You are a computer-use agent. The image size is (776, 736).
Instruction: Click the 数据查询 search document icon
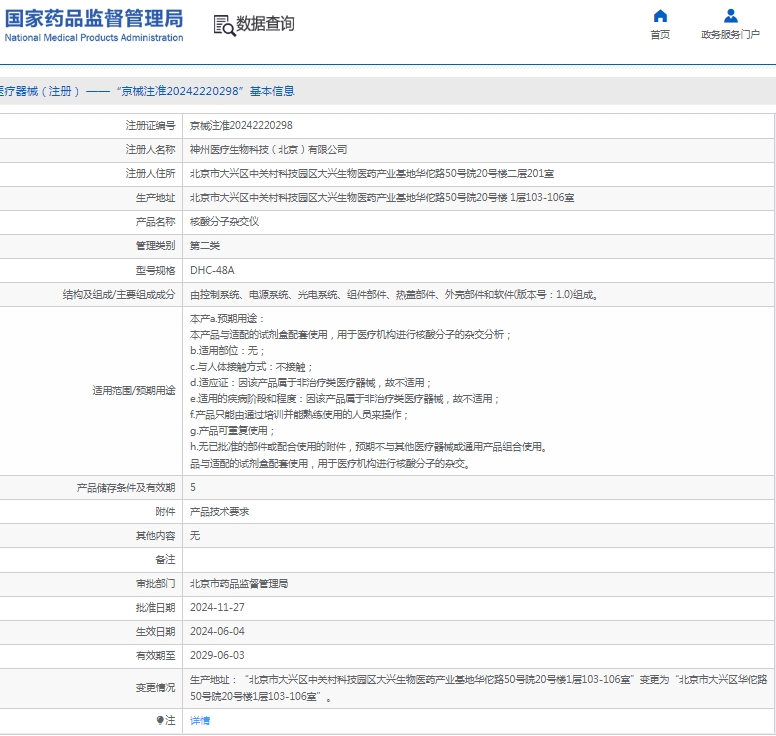(x=224, y=25)
